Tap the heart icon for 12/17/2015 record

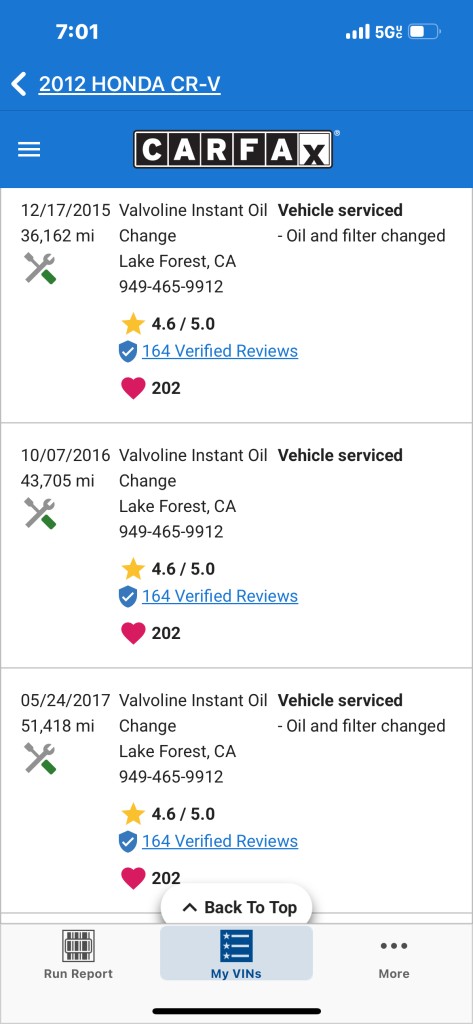click(x=133, y=388)
